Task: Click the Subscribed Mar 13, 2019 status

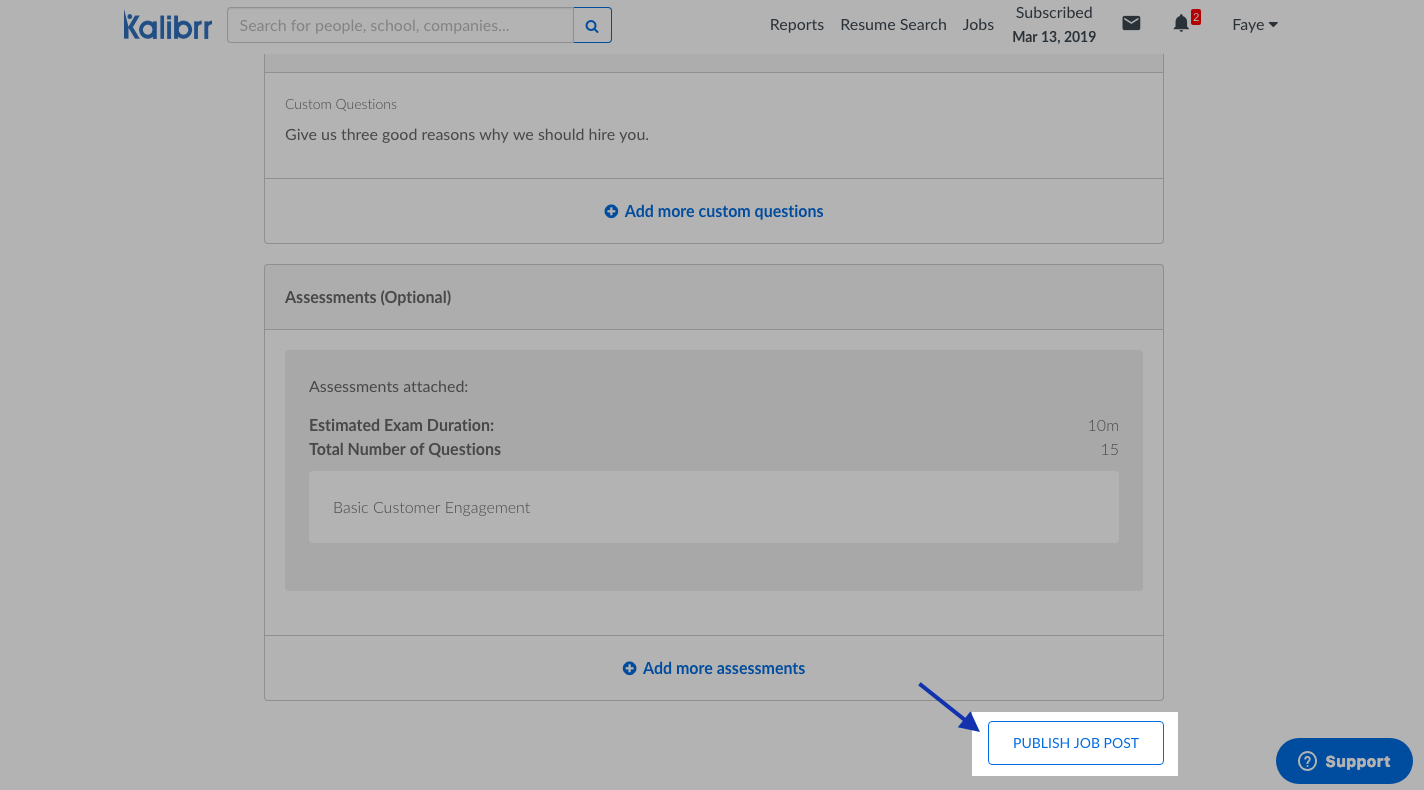Action: 1054,25
